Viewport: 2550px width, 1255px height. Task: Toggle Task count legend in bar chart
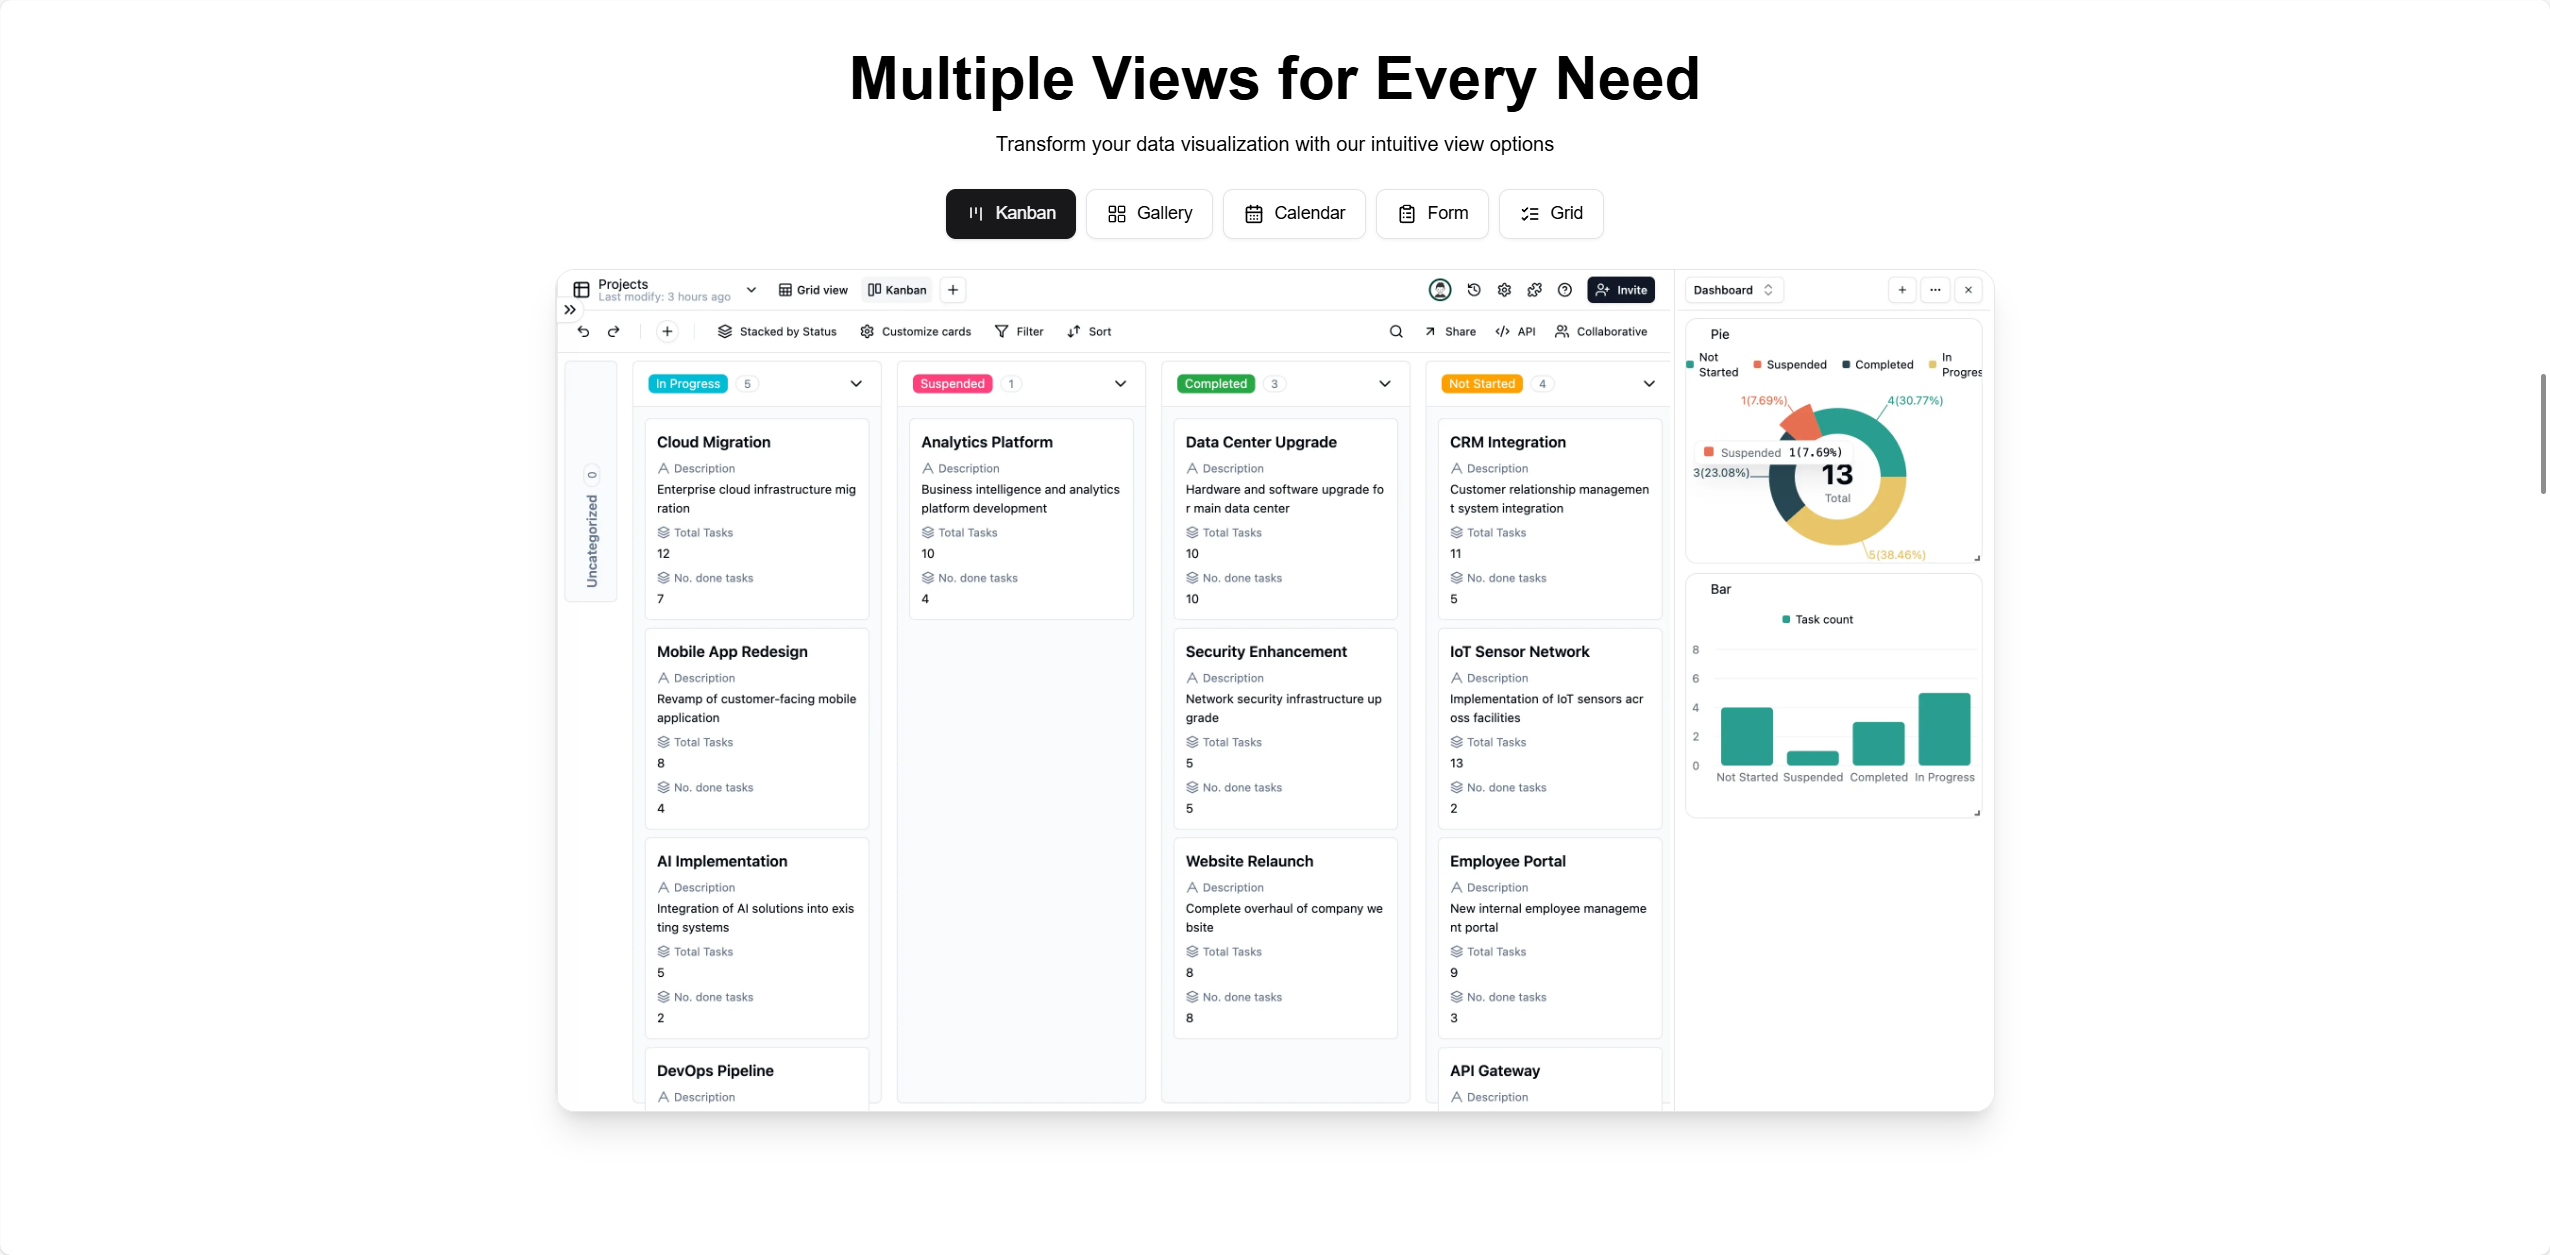(1817, 620)
